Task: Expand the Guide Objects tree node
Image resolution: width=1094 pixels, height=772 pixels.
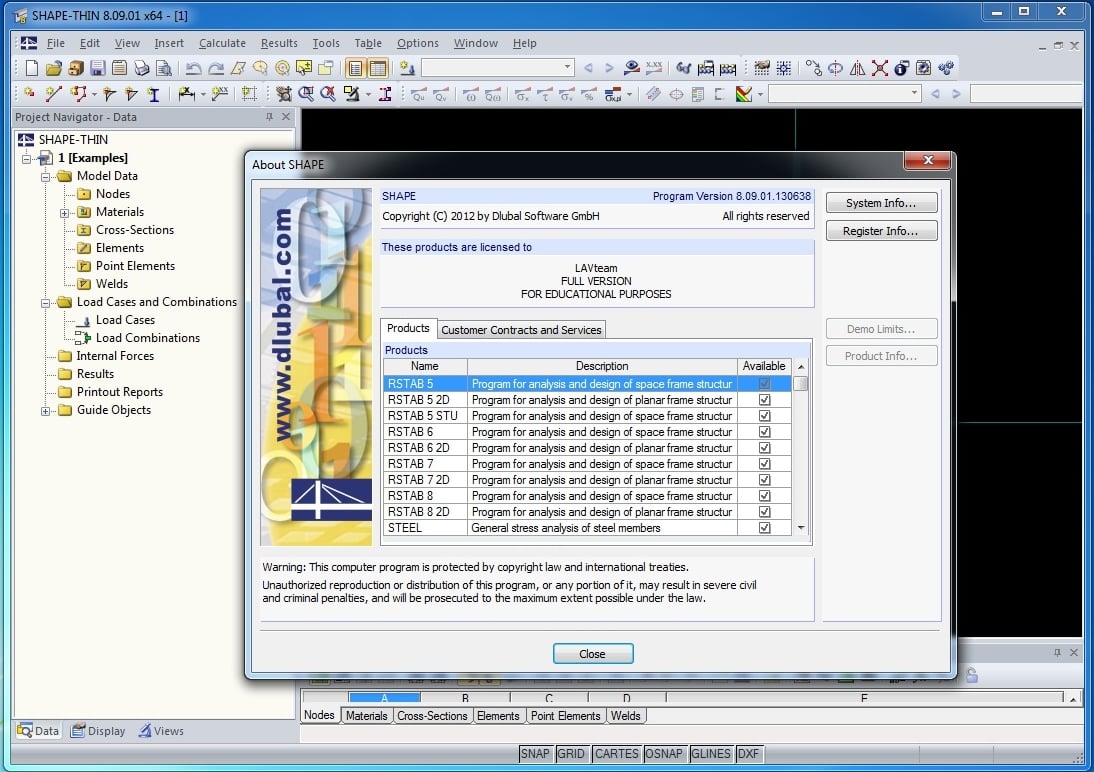Action: pos(45,410)
